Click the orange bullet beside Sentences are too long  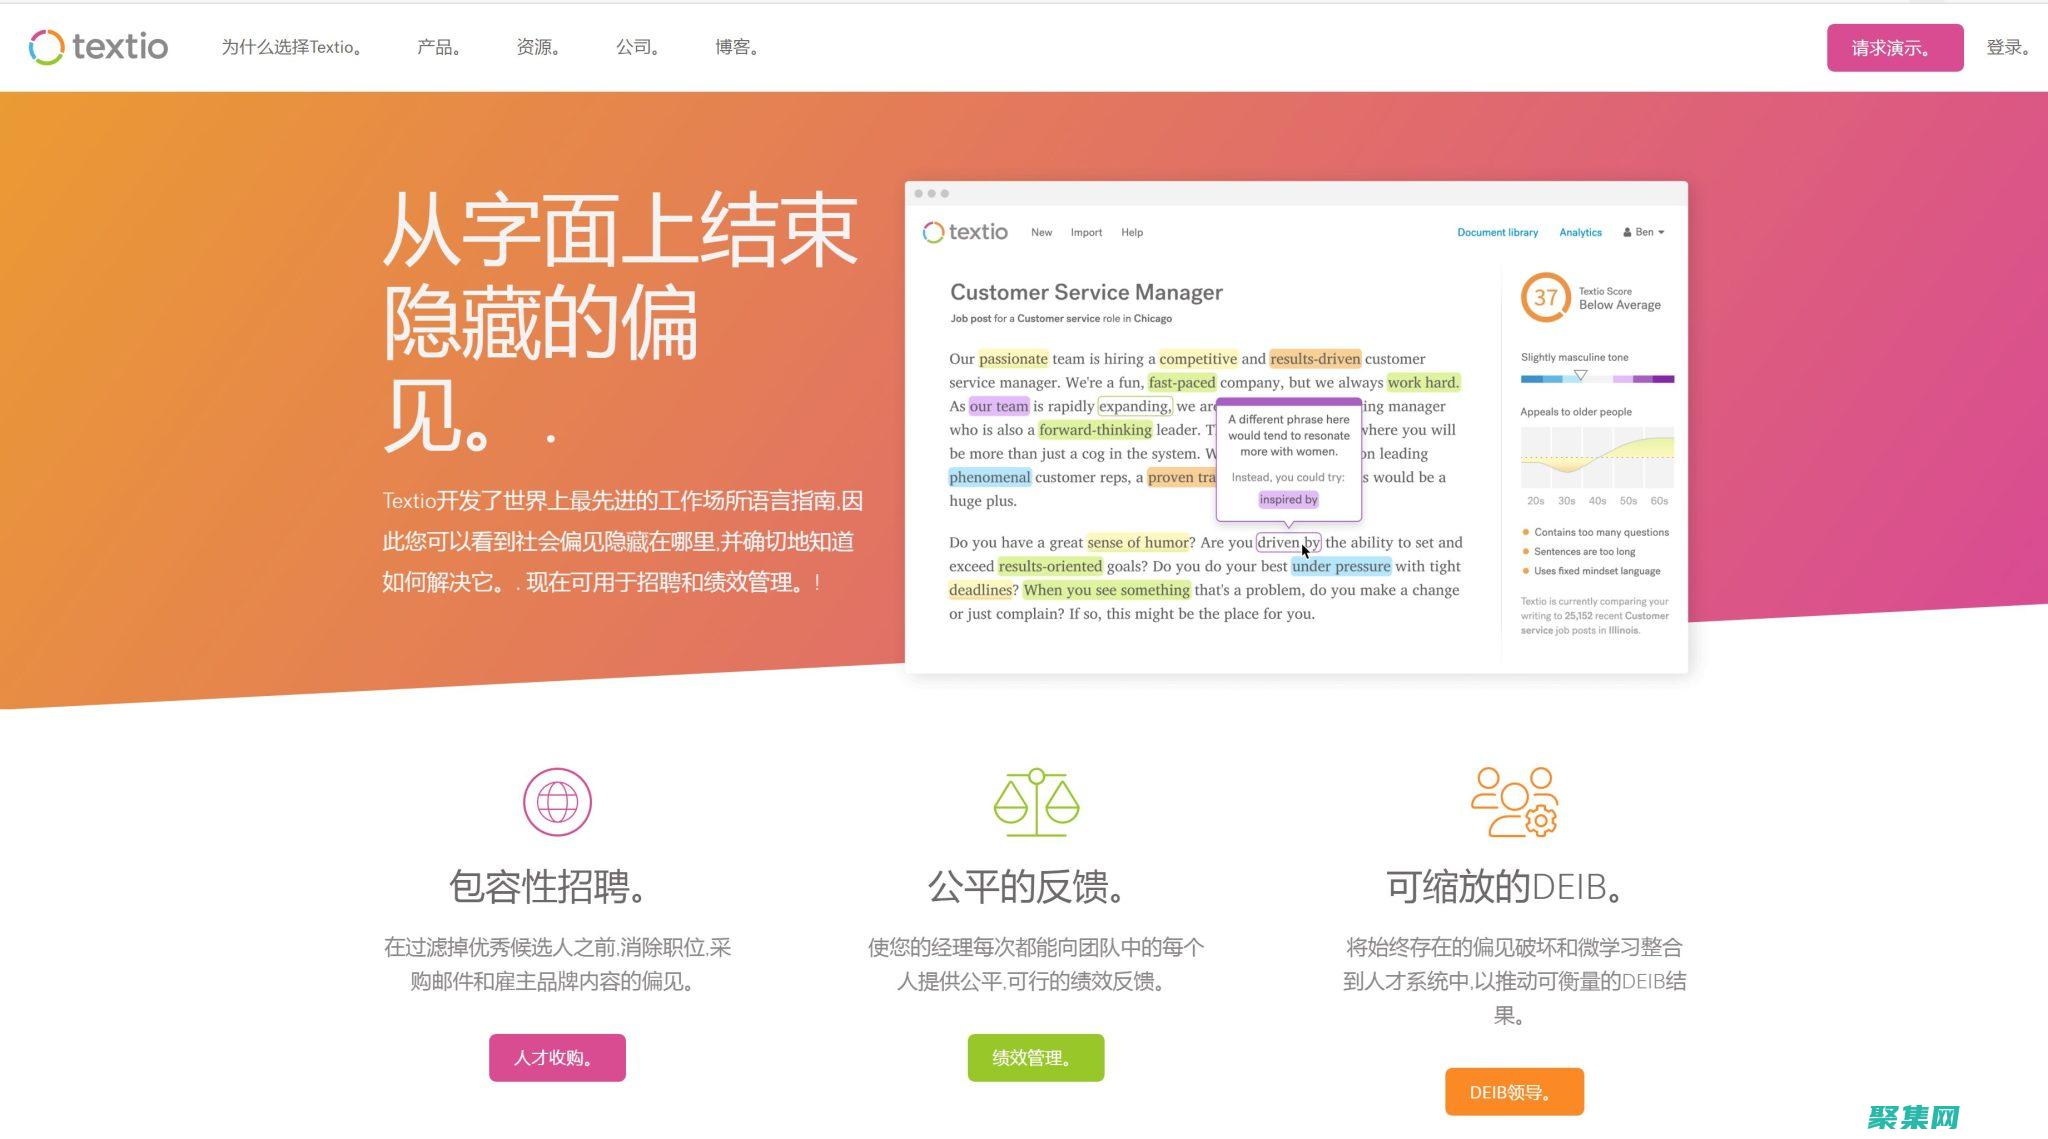click(1525, 551)
